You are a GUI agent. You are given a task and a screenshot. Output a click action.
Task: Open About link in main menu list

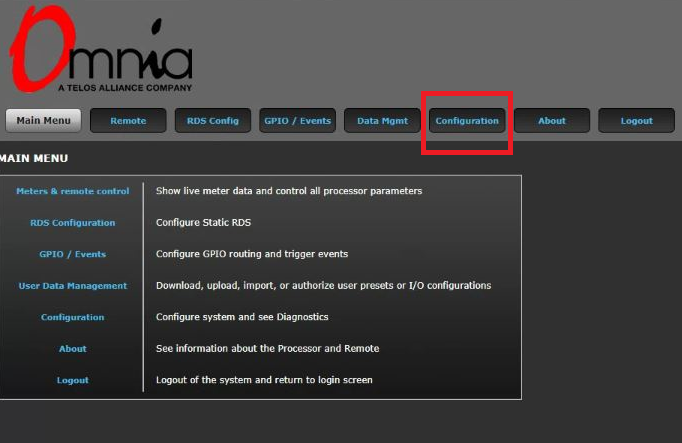pyautogui.click(x=73, y=349)
